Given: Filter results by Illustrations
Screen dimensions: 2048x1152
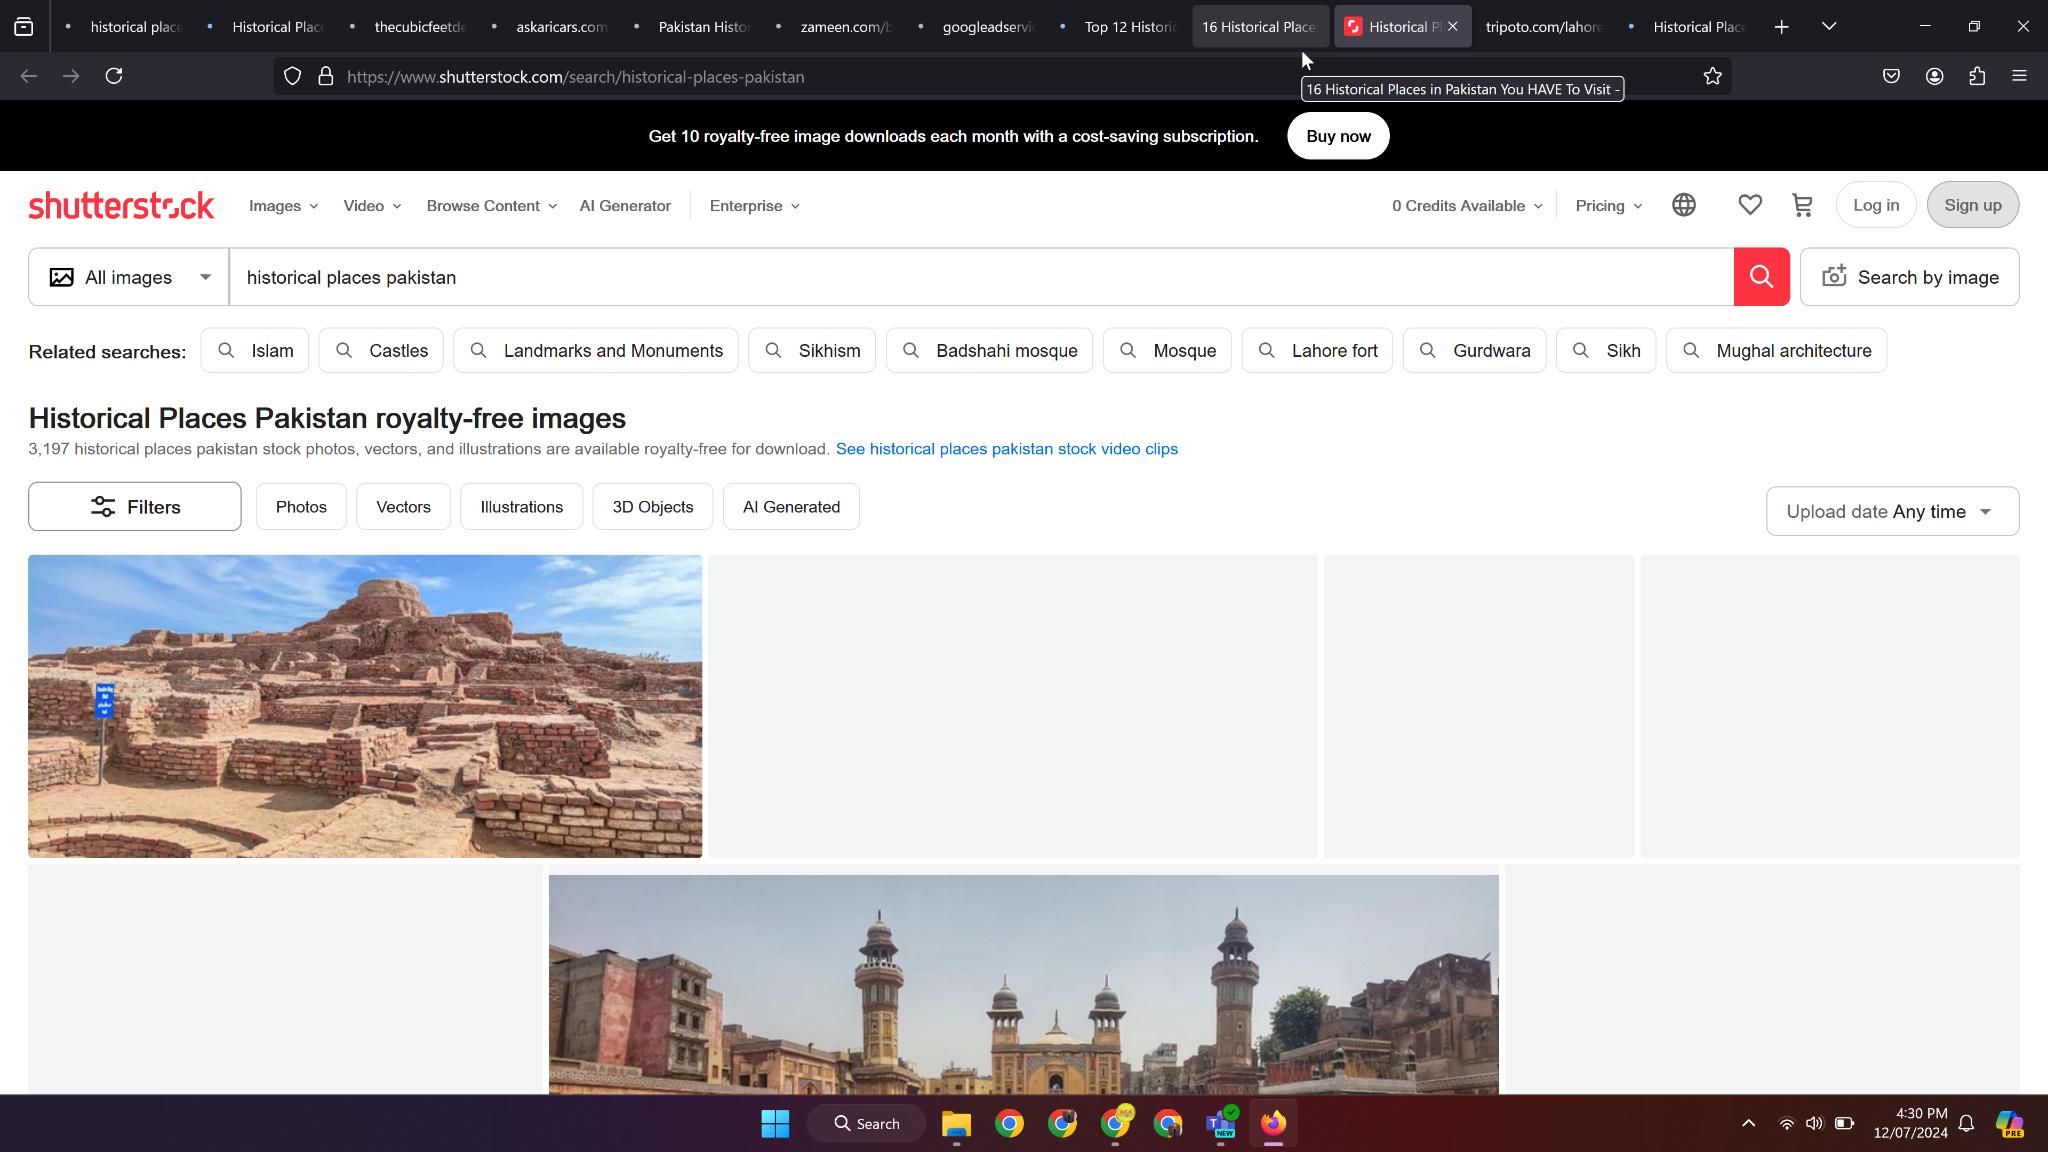Looking at the screenshot, I should [x=521, y=507].
